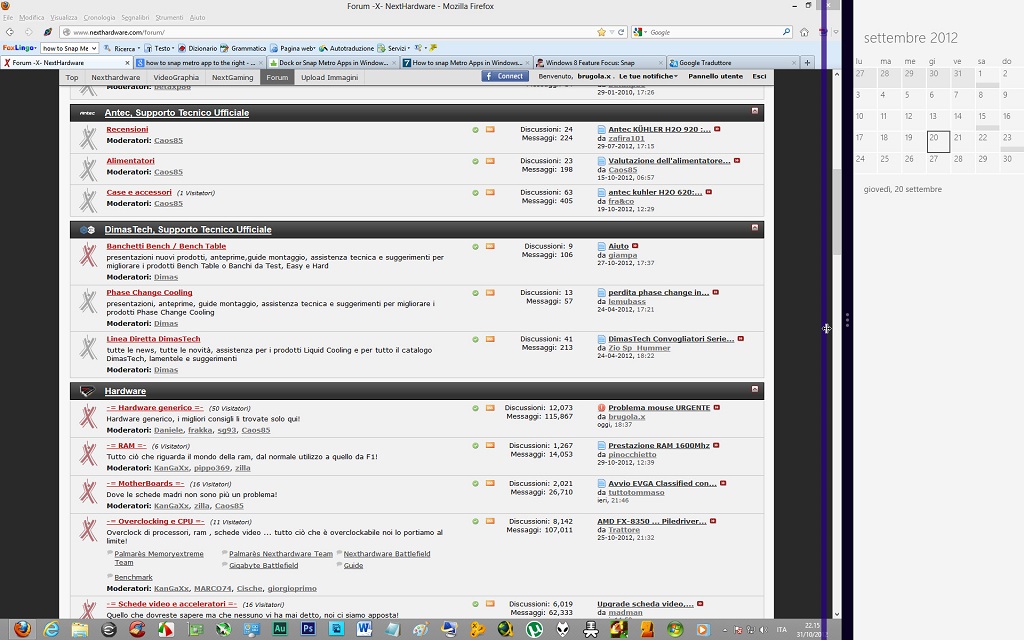Launch Firefox from the taskbar
The height and width of the screenshot is (640, 1024).
tap(22, 629)
